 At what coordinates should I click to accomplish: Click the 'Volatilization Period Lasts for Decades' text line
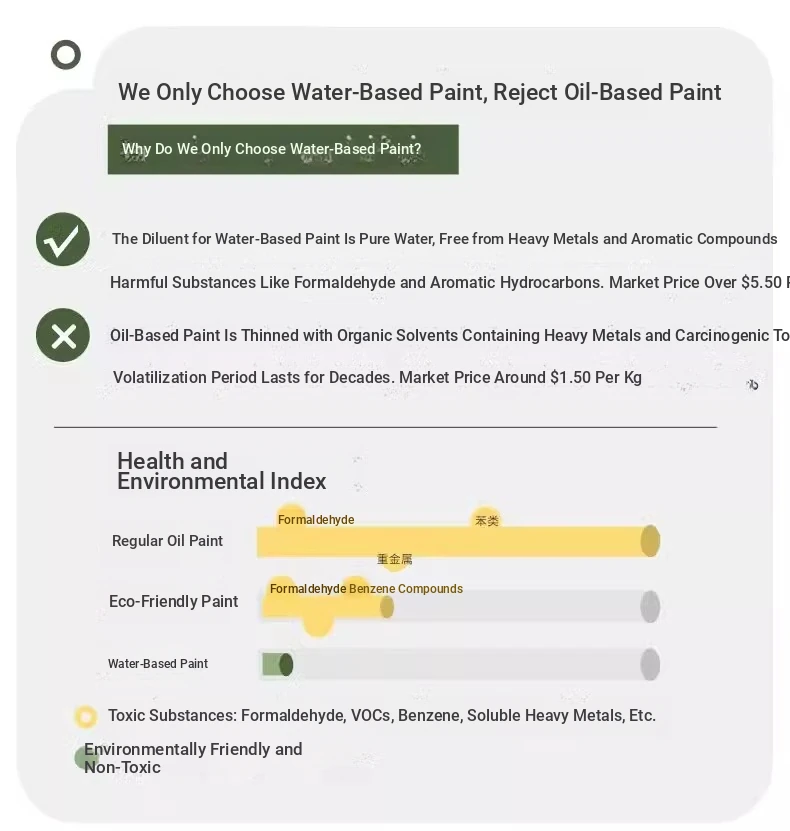click(377, 377)
